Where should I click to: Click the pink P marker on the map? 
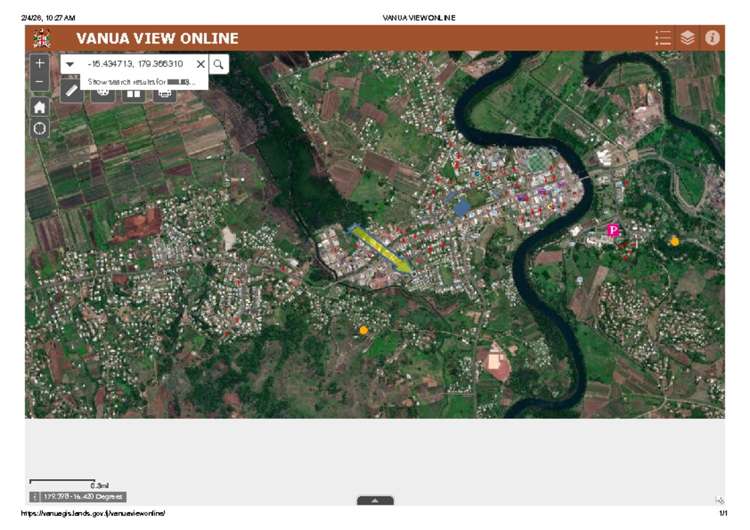(x=613, y=230)
